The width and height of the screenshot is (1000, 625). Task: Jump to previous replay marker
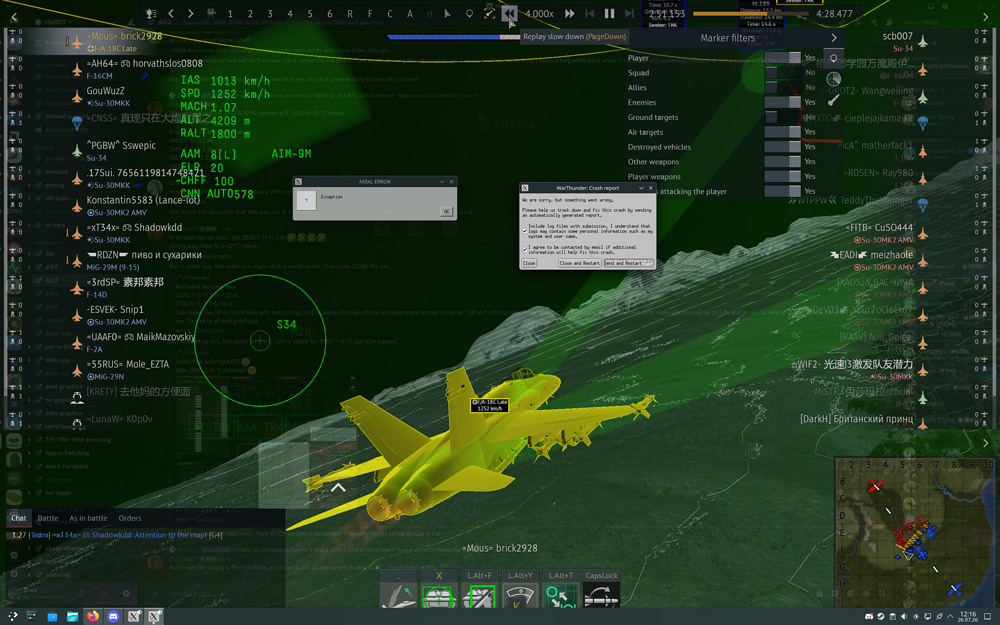[589, 13]
